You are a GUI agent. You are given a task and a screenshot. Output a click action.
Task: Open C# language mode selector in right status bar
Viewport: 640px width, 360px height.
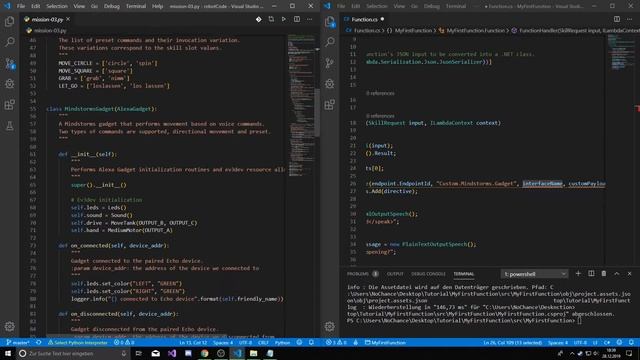pyautogui.click(x=607, y=342)
